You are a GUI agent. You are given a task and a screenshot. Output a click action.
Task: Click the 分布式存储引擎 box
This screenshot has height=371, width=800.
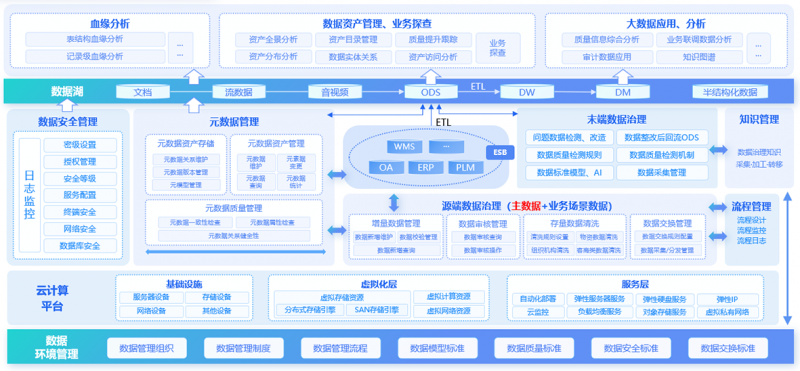[310, 310]
